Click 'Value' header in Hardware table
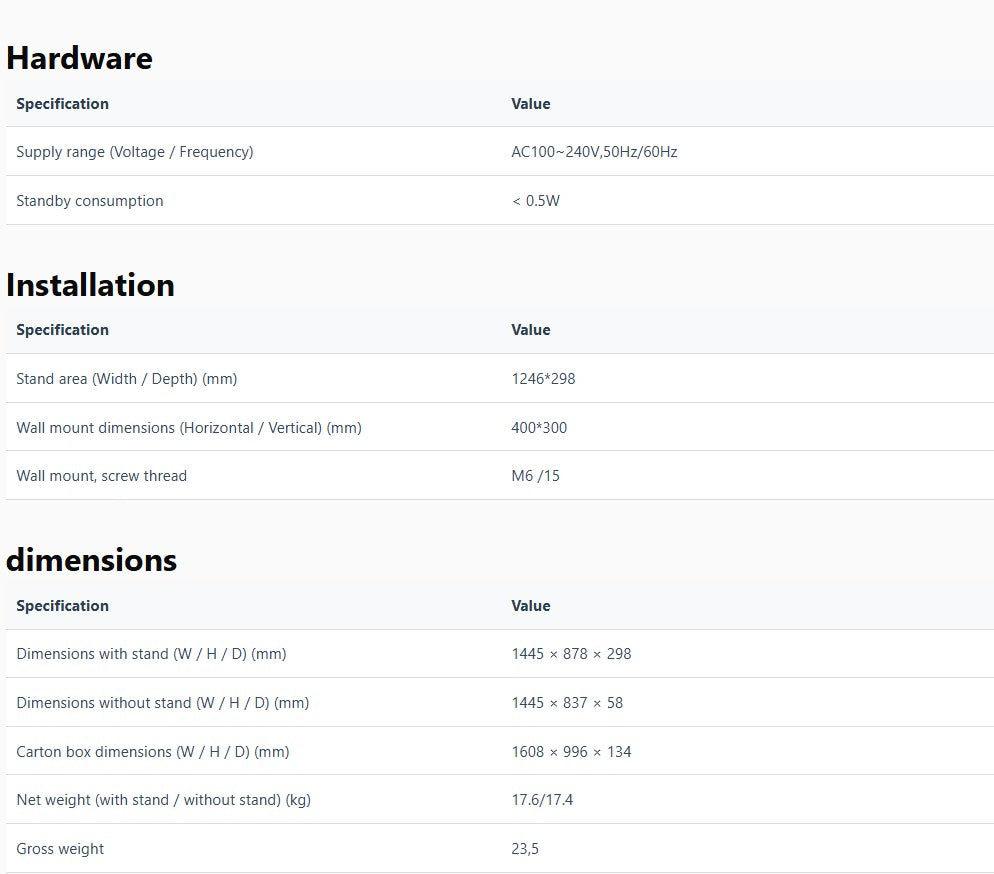The height and width of the screenshot is (874, 994). (x=531, y=104)
